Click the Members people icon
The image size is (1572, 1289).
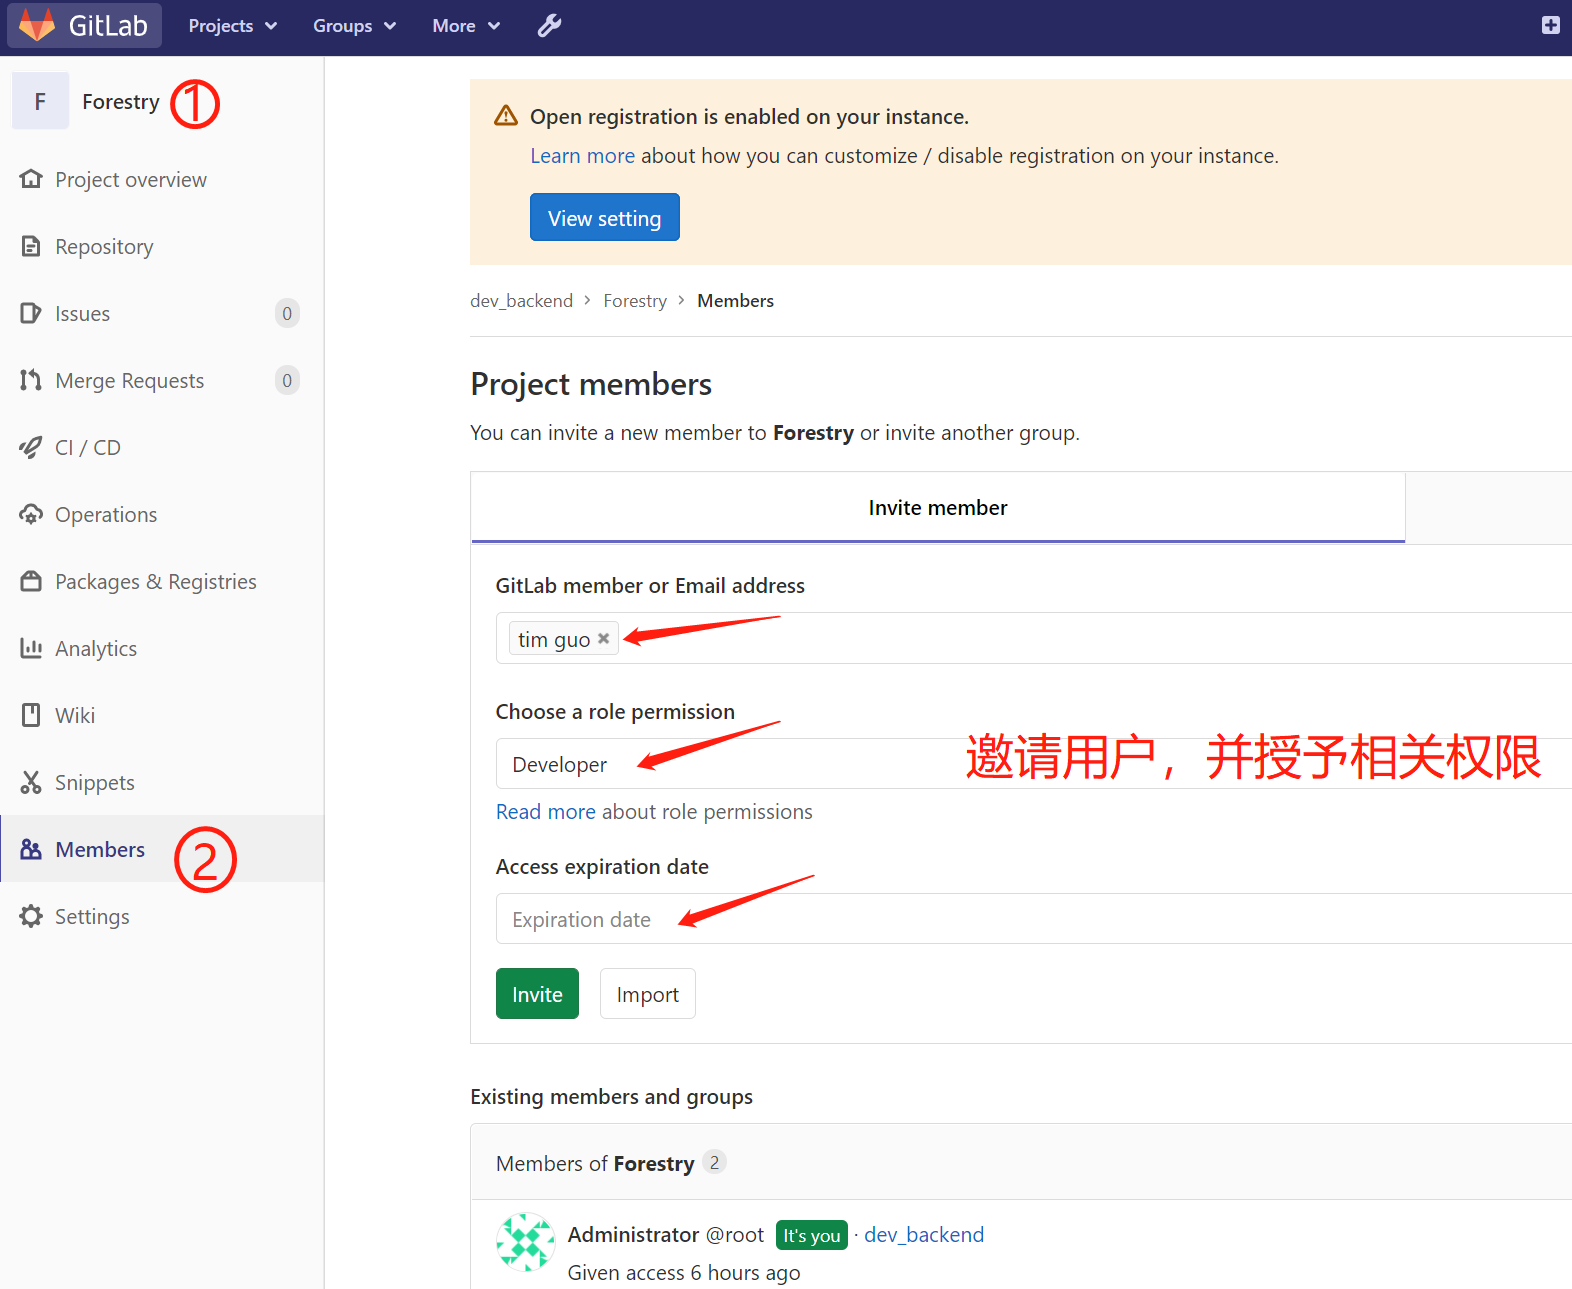31,849
